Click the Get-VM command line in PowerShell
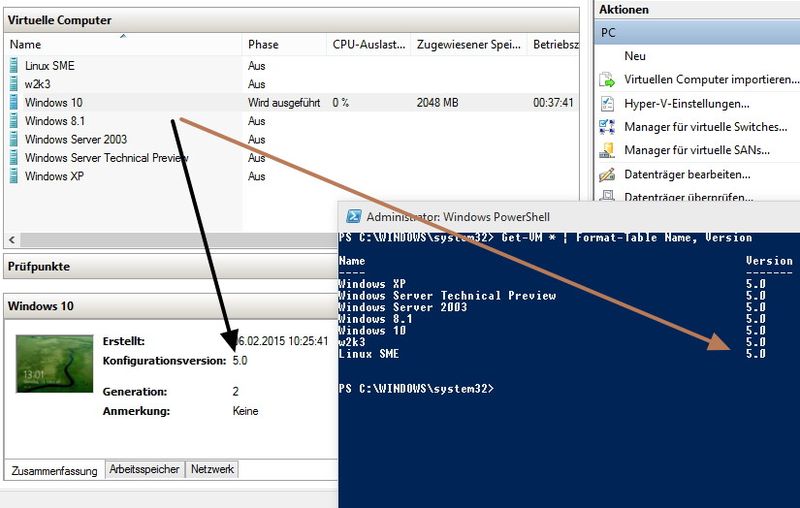 click(545, 238)
